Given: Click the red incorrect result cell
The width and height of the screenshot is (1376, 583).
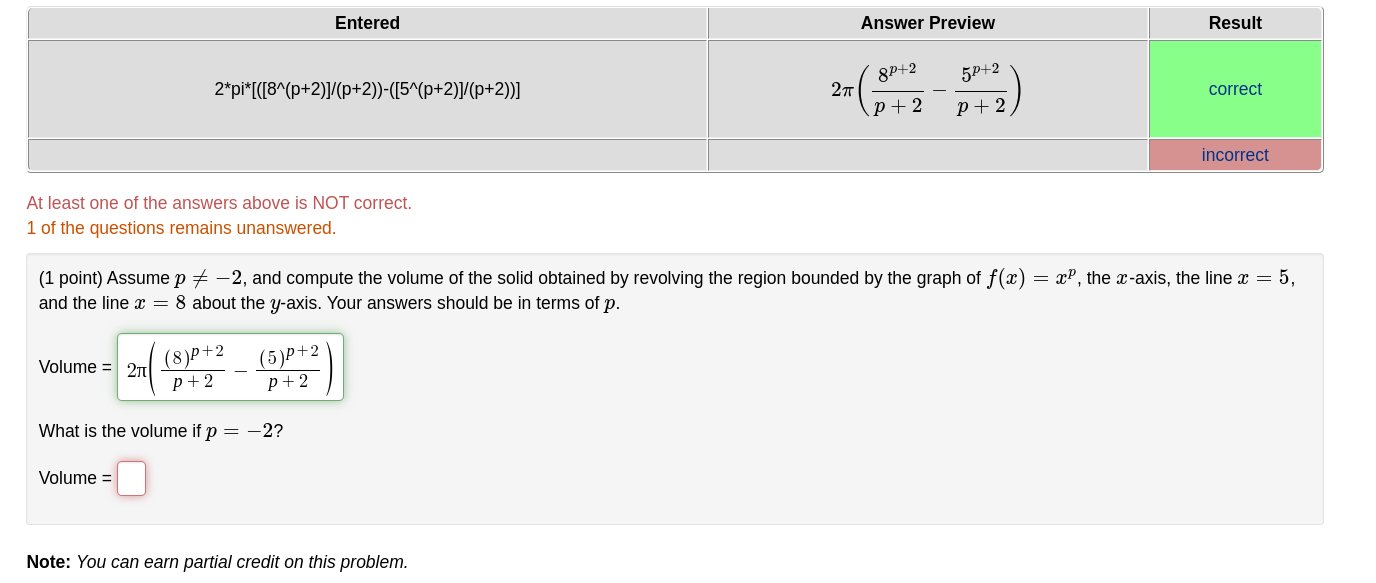Looking at the screenshot, I should click(x=1235, y=154).
